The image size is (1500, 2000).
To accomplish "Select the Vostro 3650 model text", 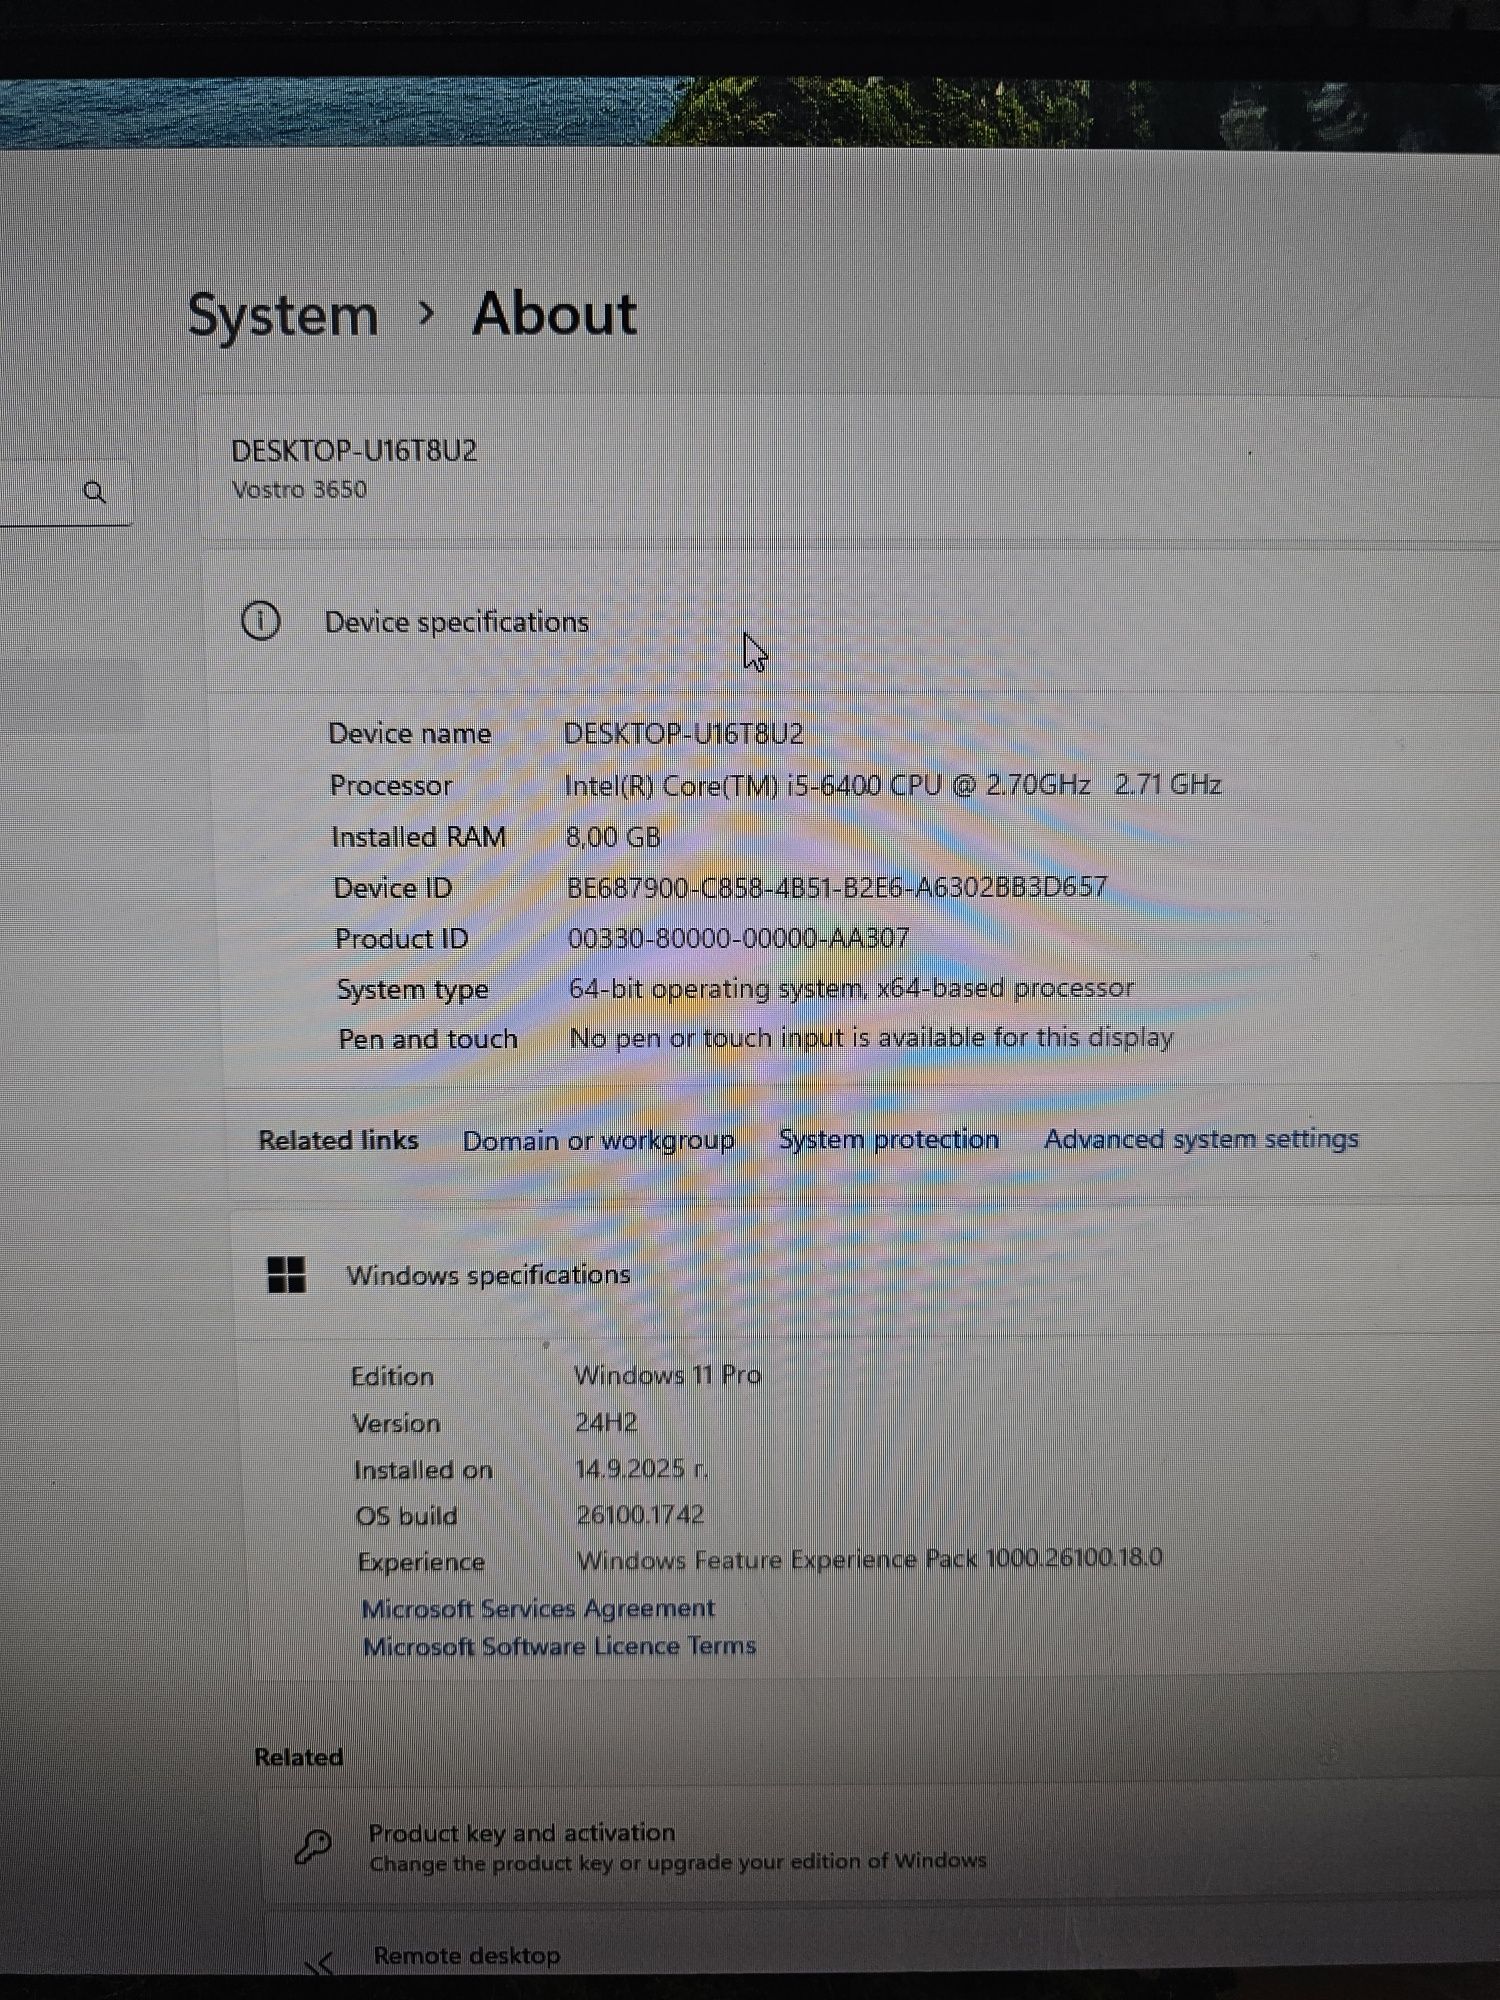I will pyautogui.click(x=299, y=490).
